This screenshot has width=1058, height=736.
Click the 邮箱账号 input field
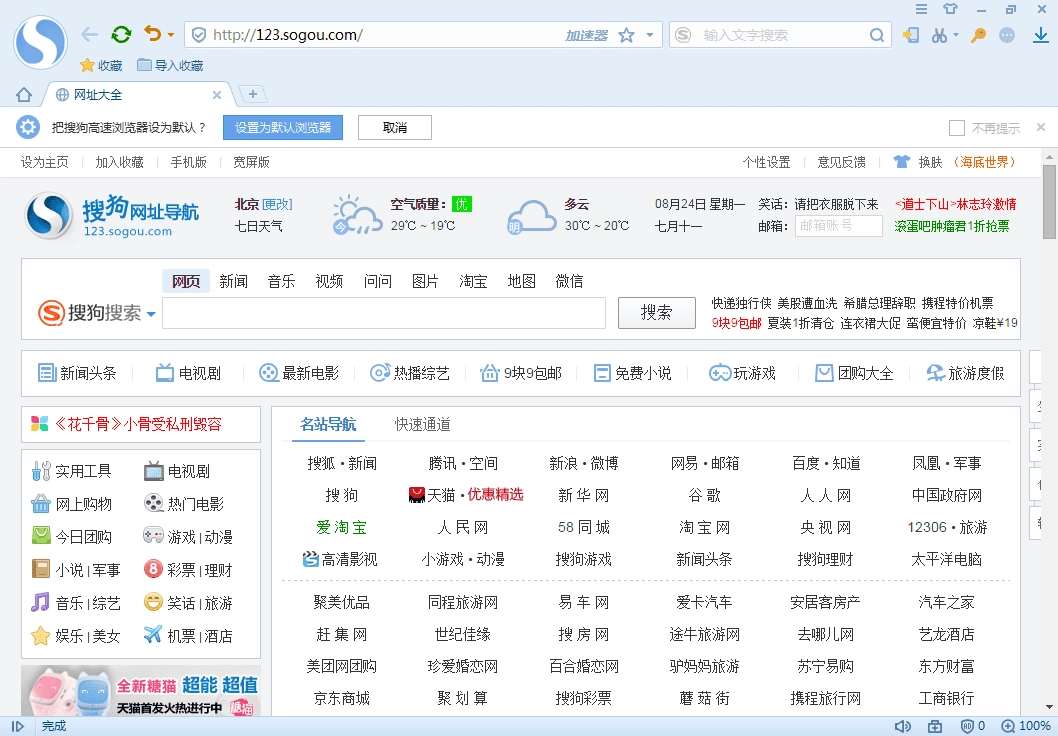[839, 226]
